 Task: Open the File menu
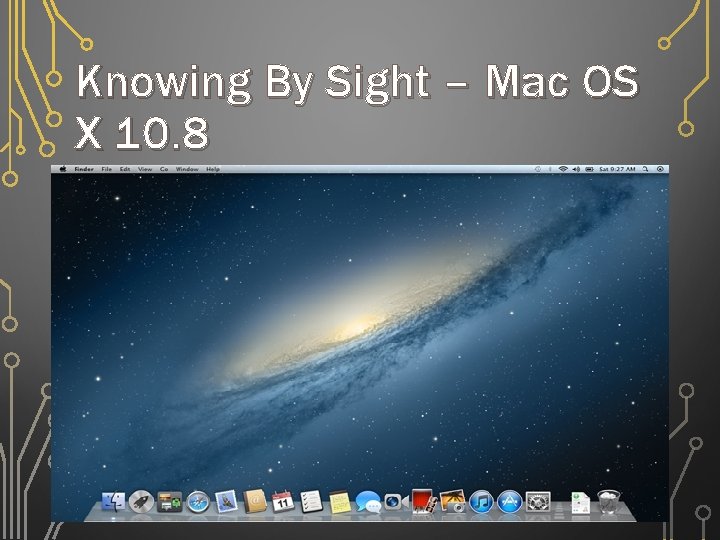107,169
